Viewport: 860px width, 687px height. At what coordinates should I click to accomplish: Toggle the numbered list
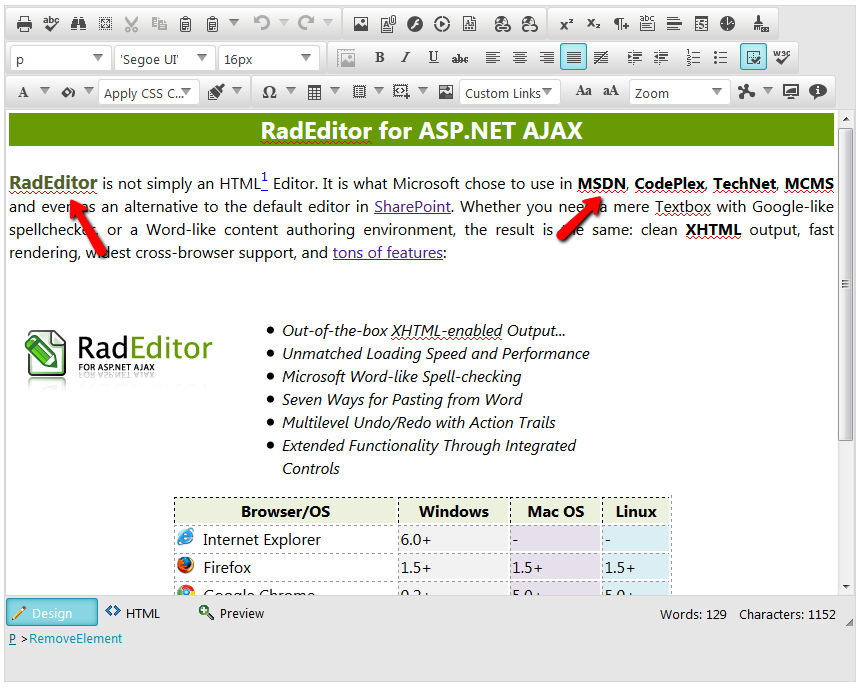pos(693,57)
